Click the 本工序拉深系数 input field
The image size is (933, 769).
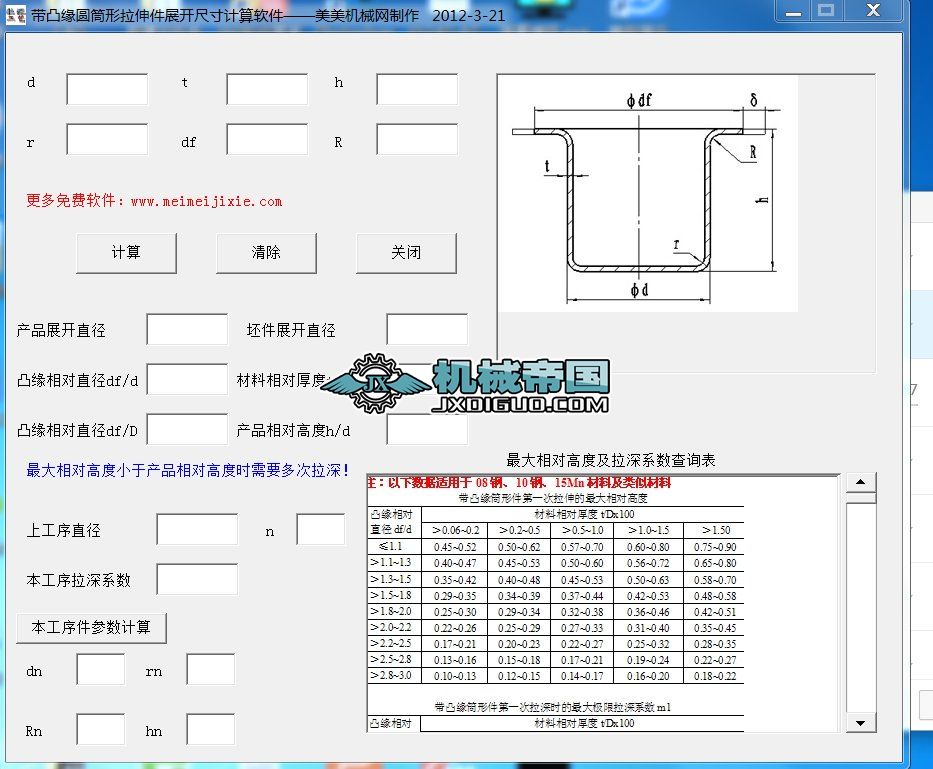(198, 579)
